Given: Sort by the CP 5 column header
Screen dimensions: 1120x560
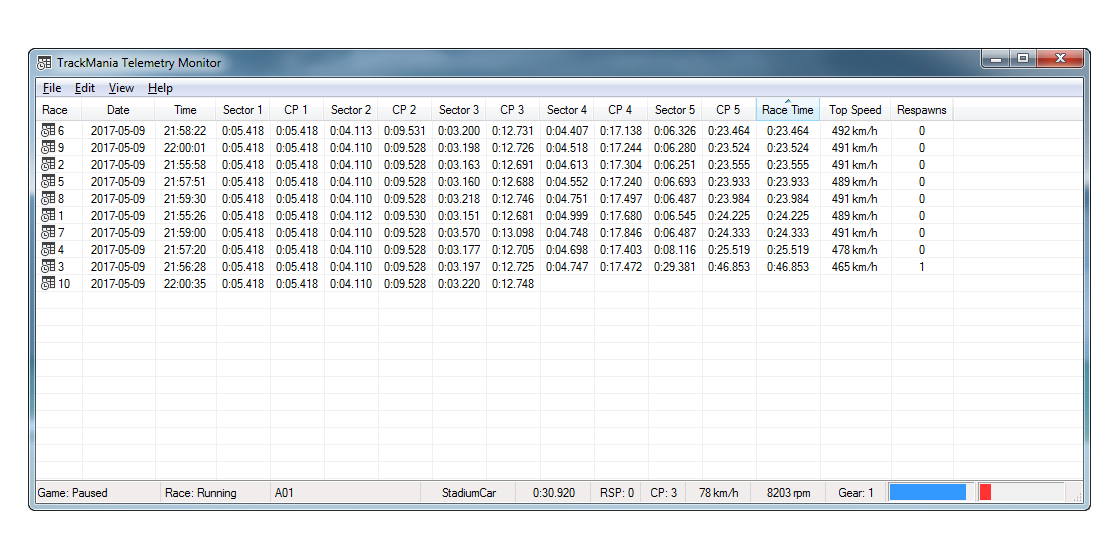Looking at the screenshot, I should pyautogui.click(x=729, y=110).
